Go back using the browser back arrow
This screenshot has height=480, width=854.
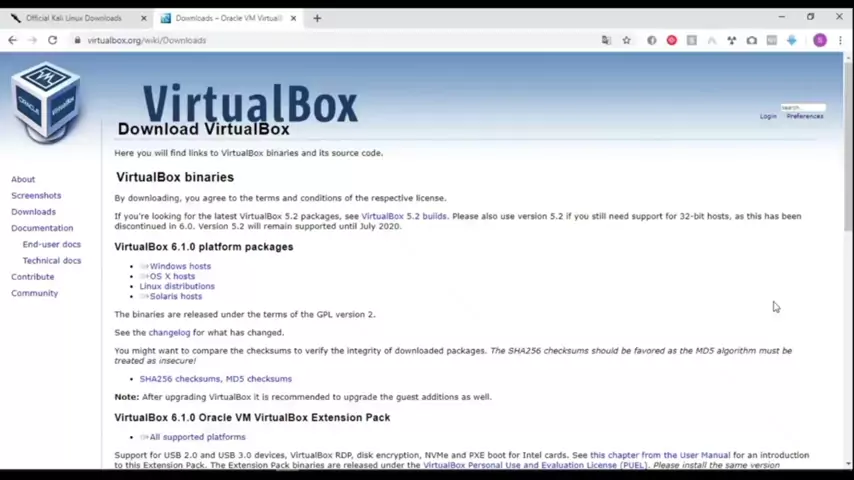tap(12, 40)
